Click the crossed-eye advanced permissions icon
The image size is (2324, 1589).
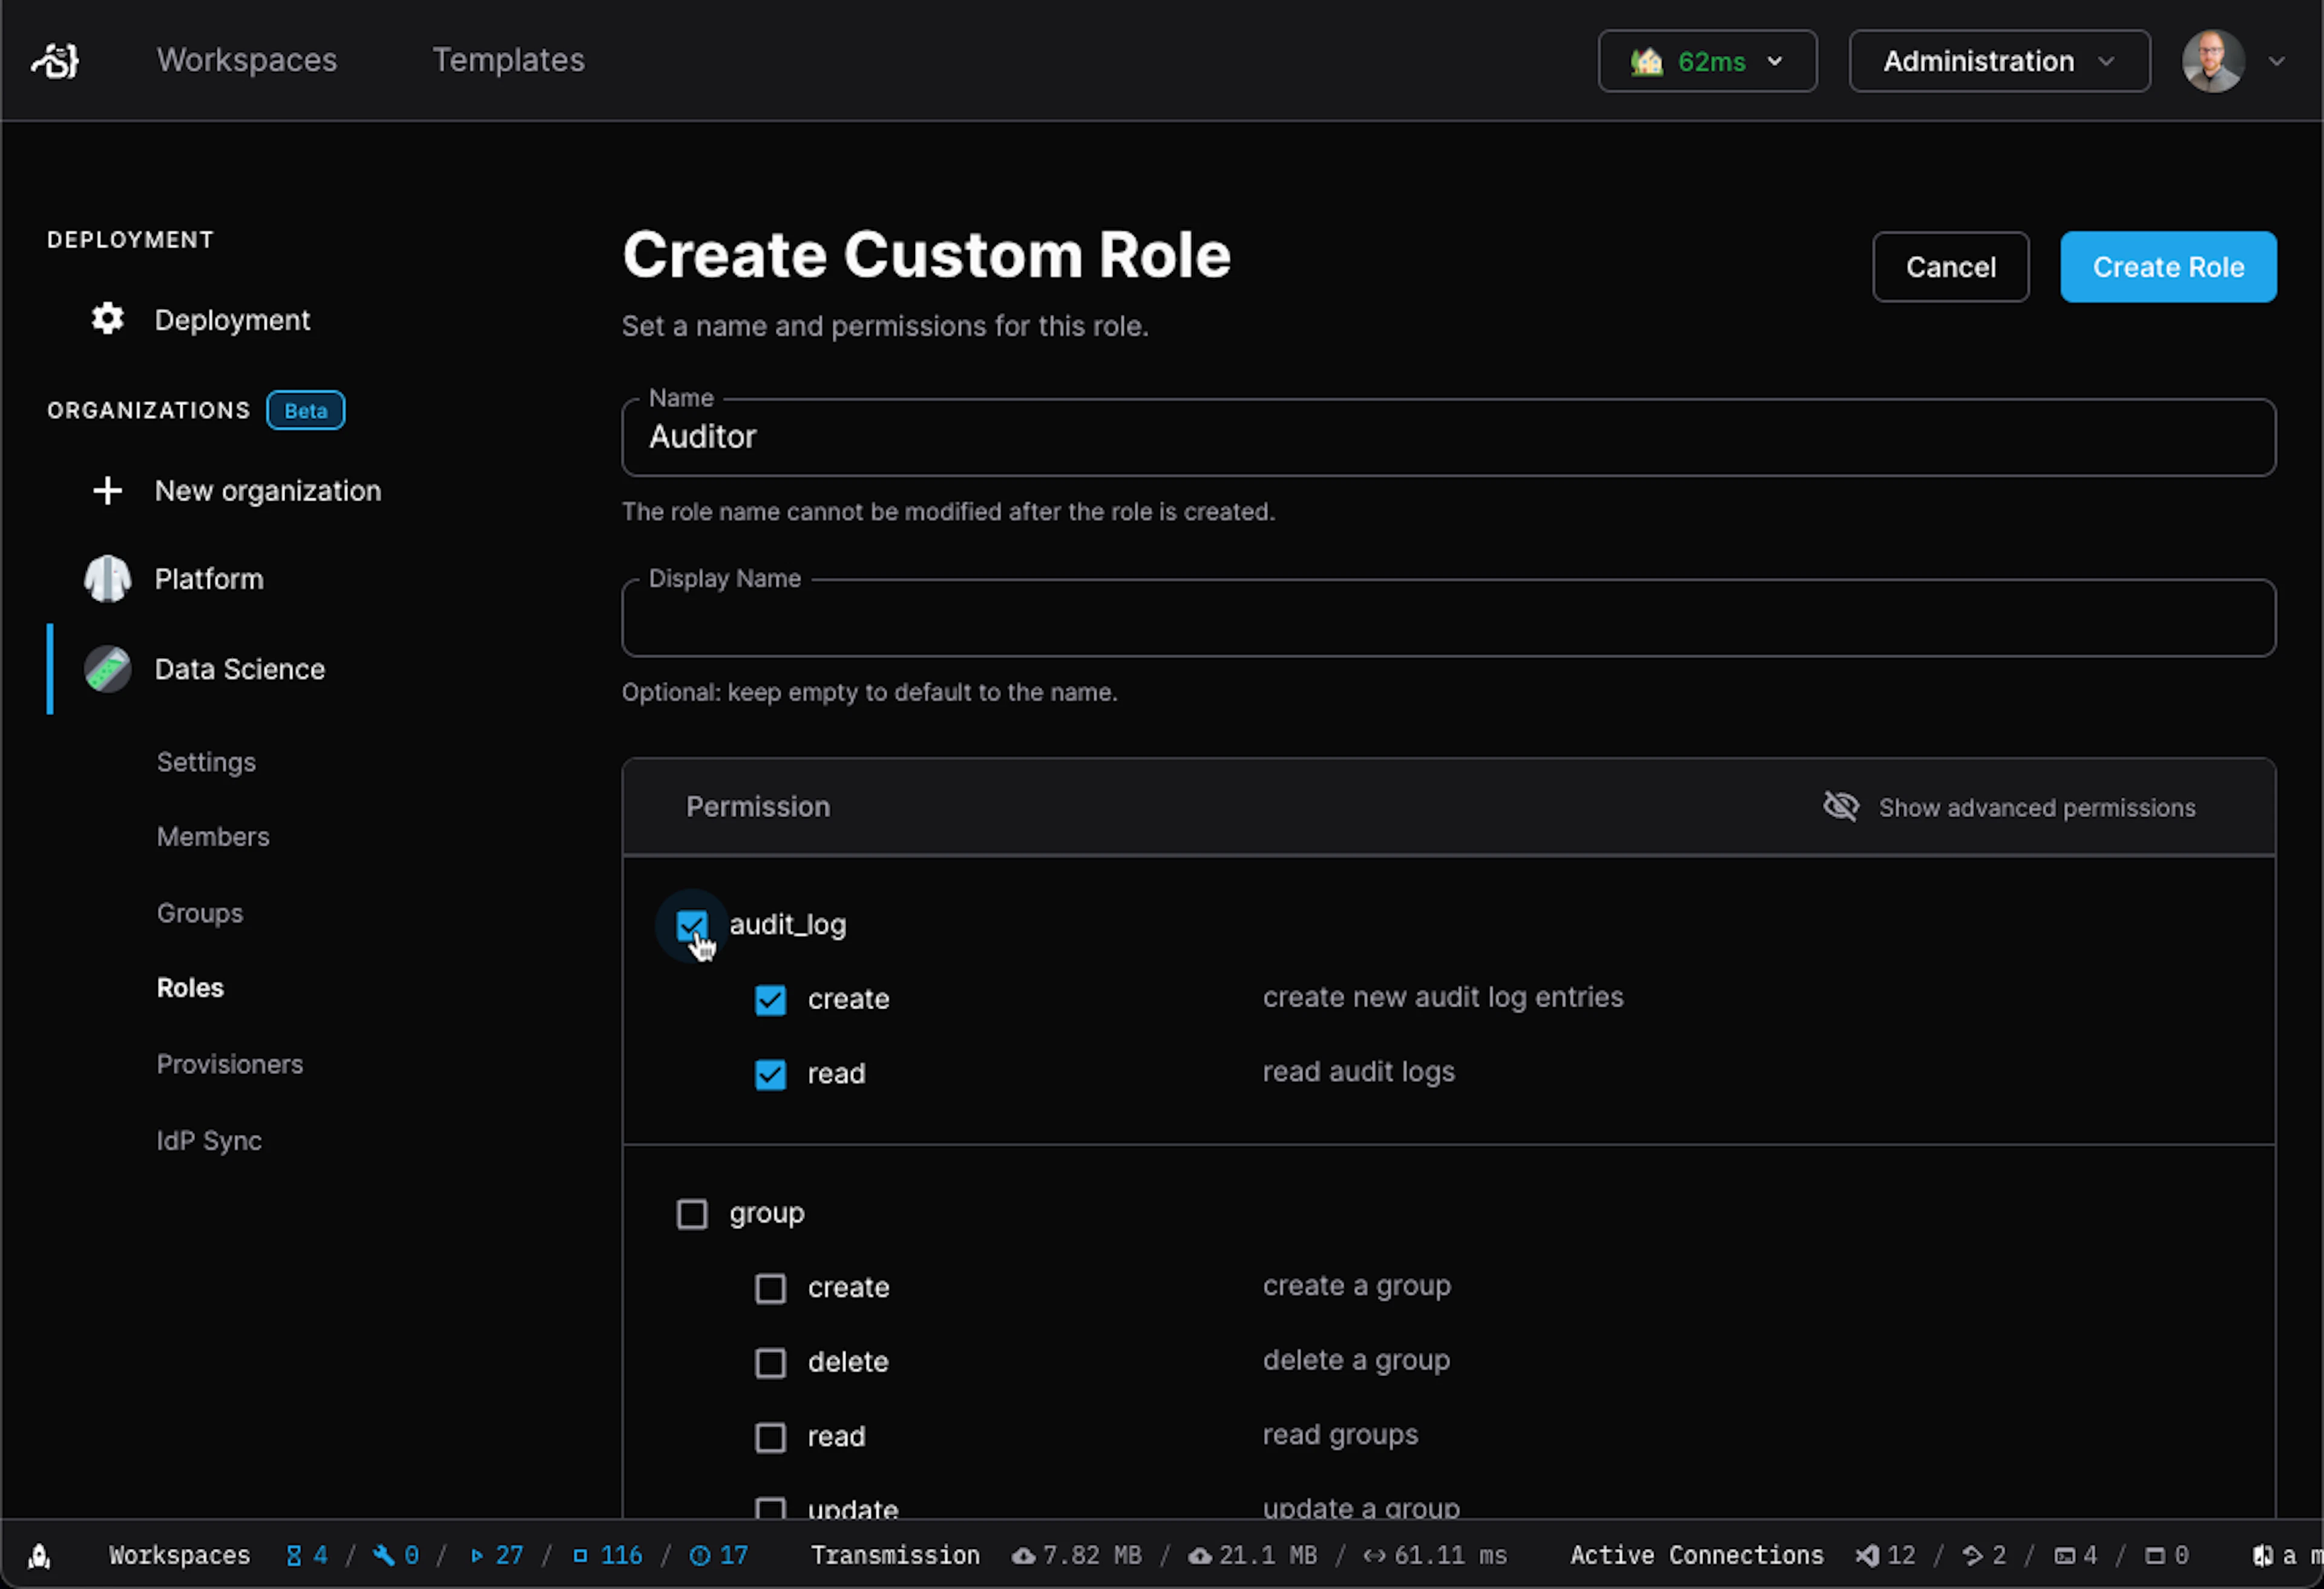click(x=1840, y=806)
